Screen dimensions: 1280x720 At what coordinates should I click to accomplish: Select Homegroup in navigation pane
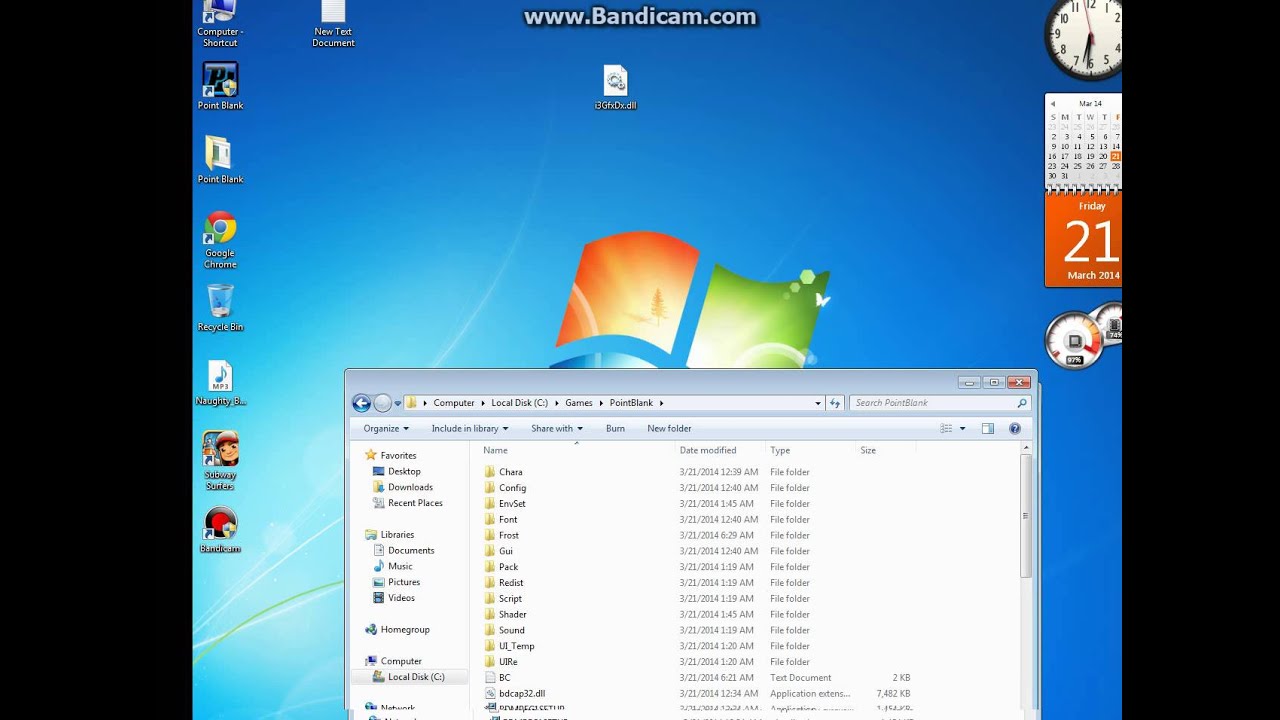click(405, 629)
